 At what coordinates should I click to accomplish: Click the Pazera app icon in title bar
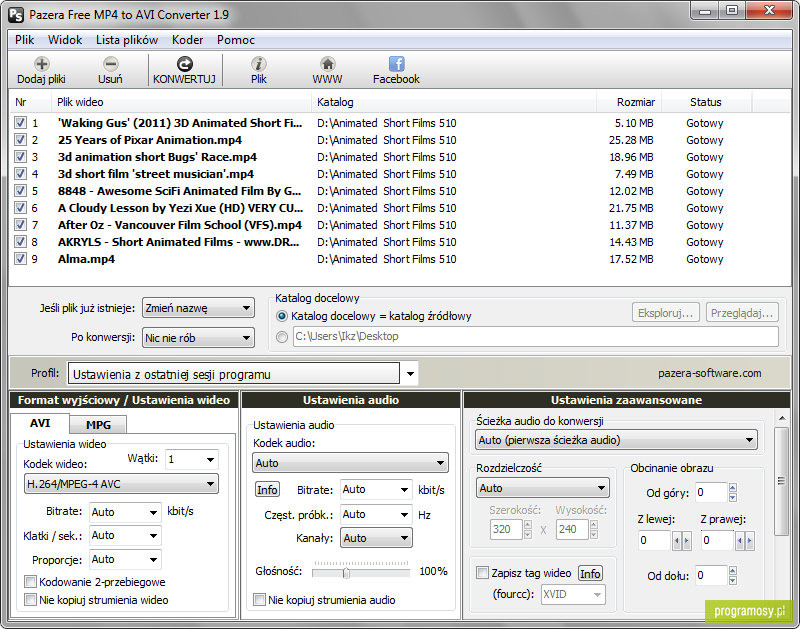(16, 15)
